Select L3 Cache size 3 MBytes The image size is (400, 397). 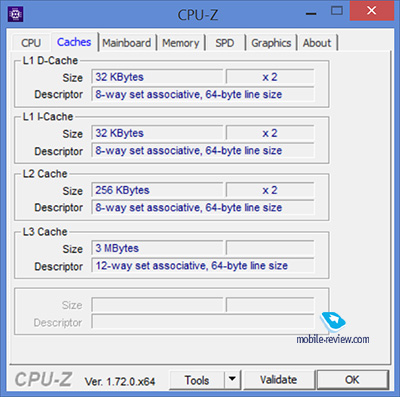coord(157,248)
